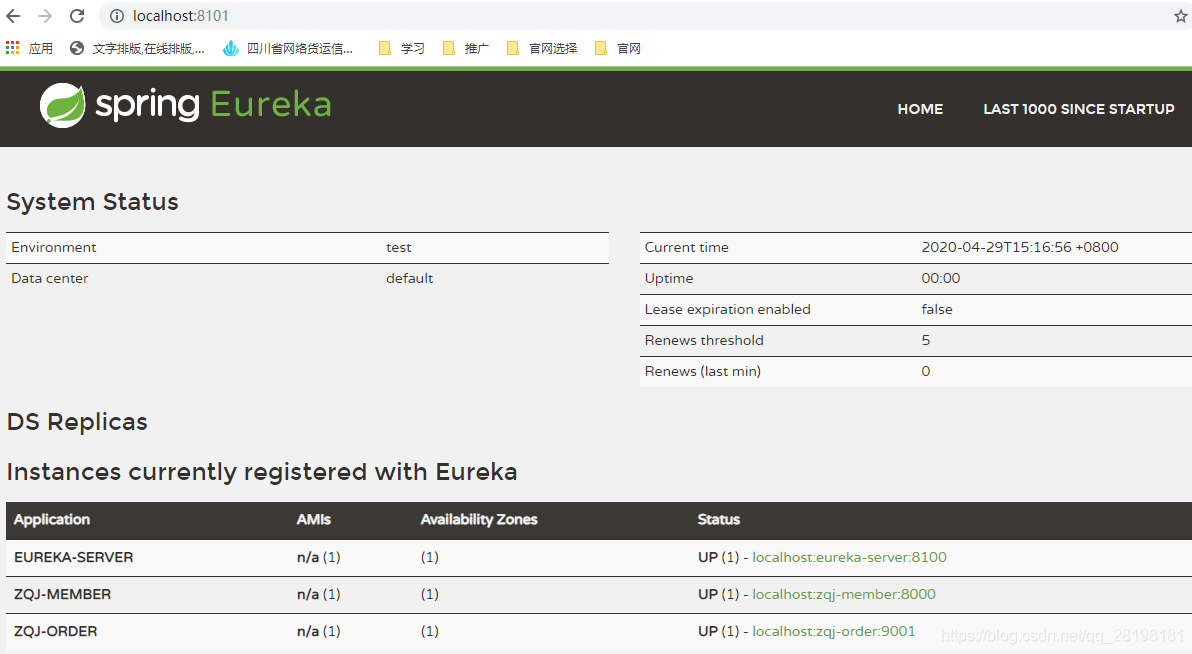Click the browser back navigation arrow
Viewport: 1192px width, 654px height.
15,15
